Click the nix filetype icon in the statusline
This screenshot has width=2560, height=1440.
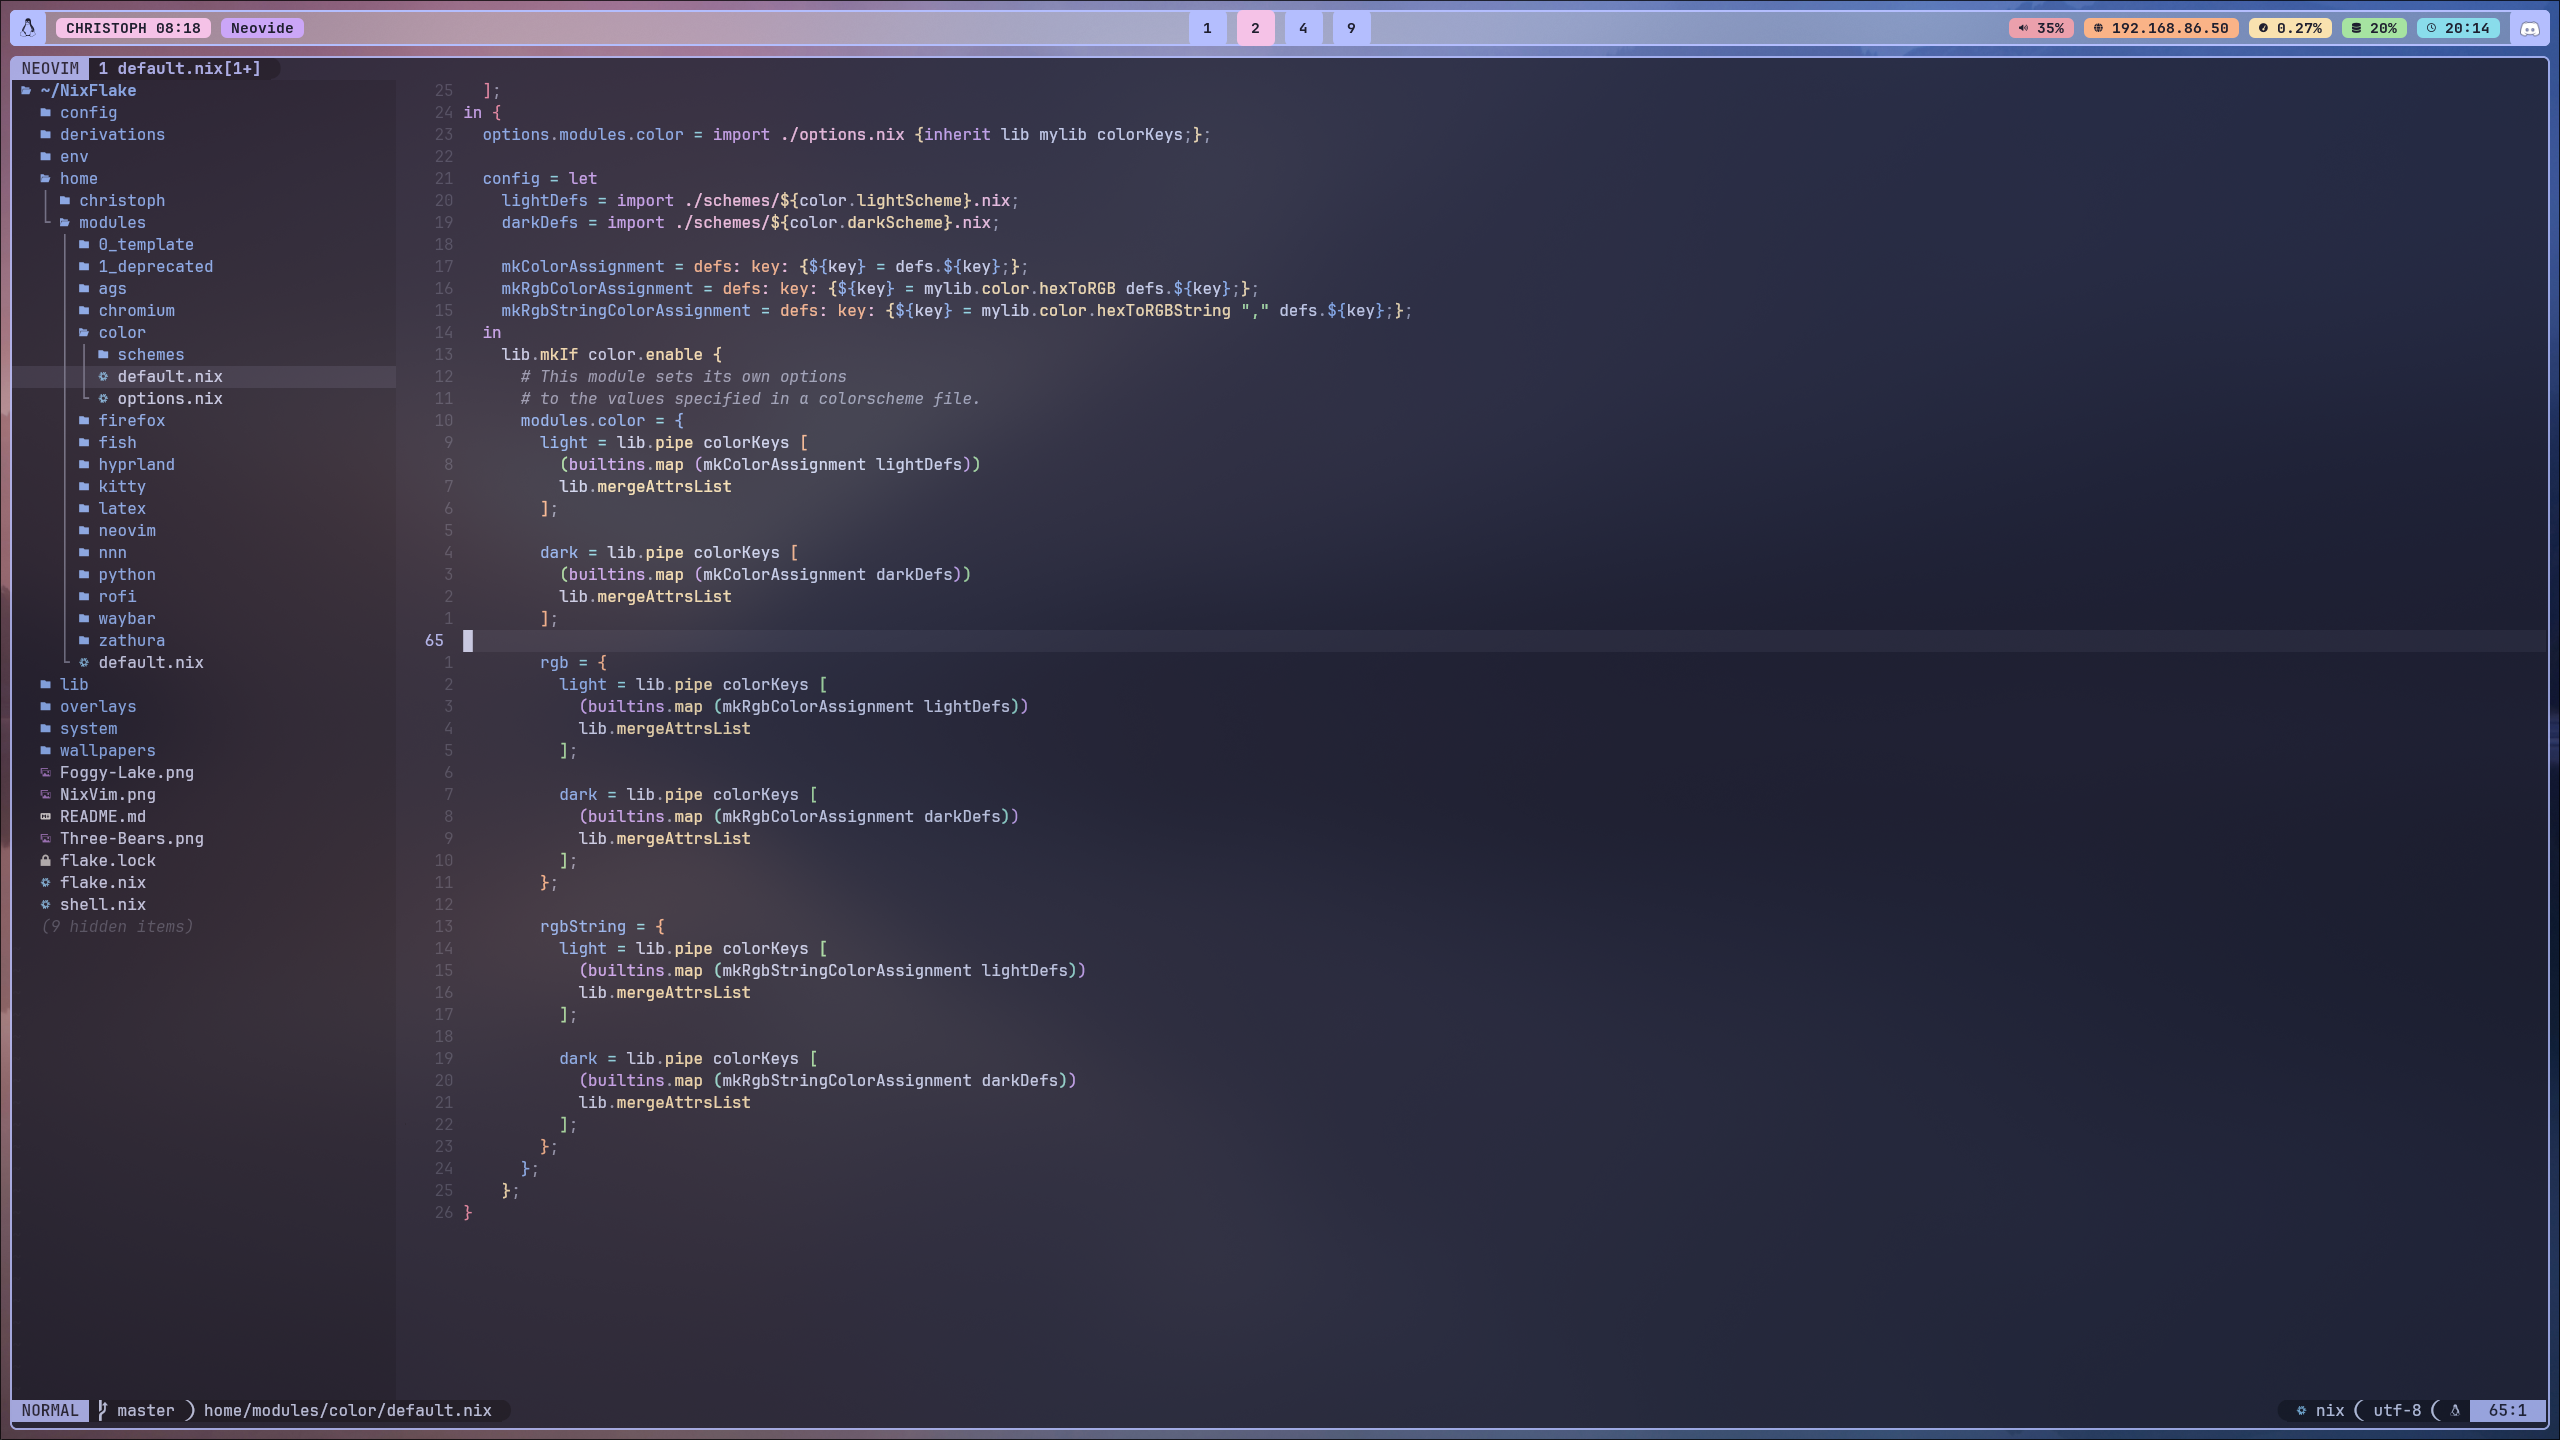pyautogui.click(x=2301, y=1410)
